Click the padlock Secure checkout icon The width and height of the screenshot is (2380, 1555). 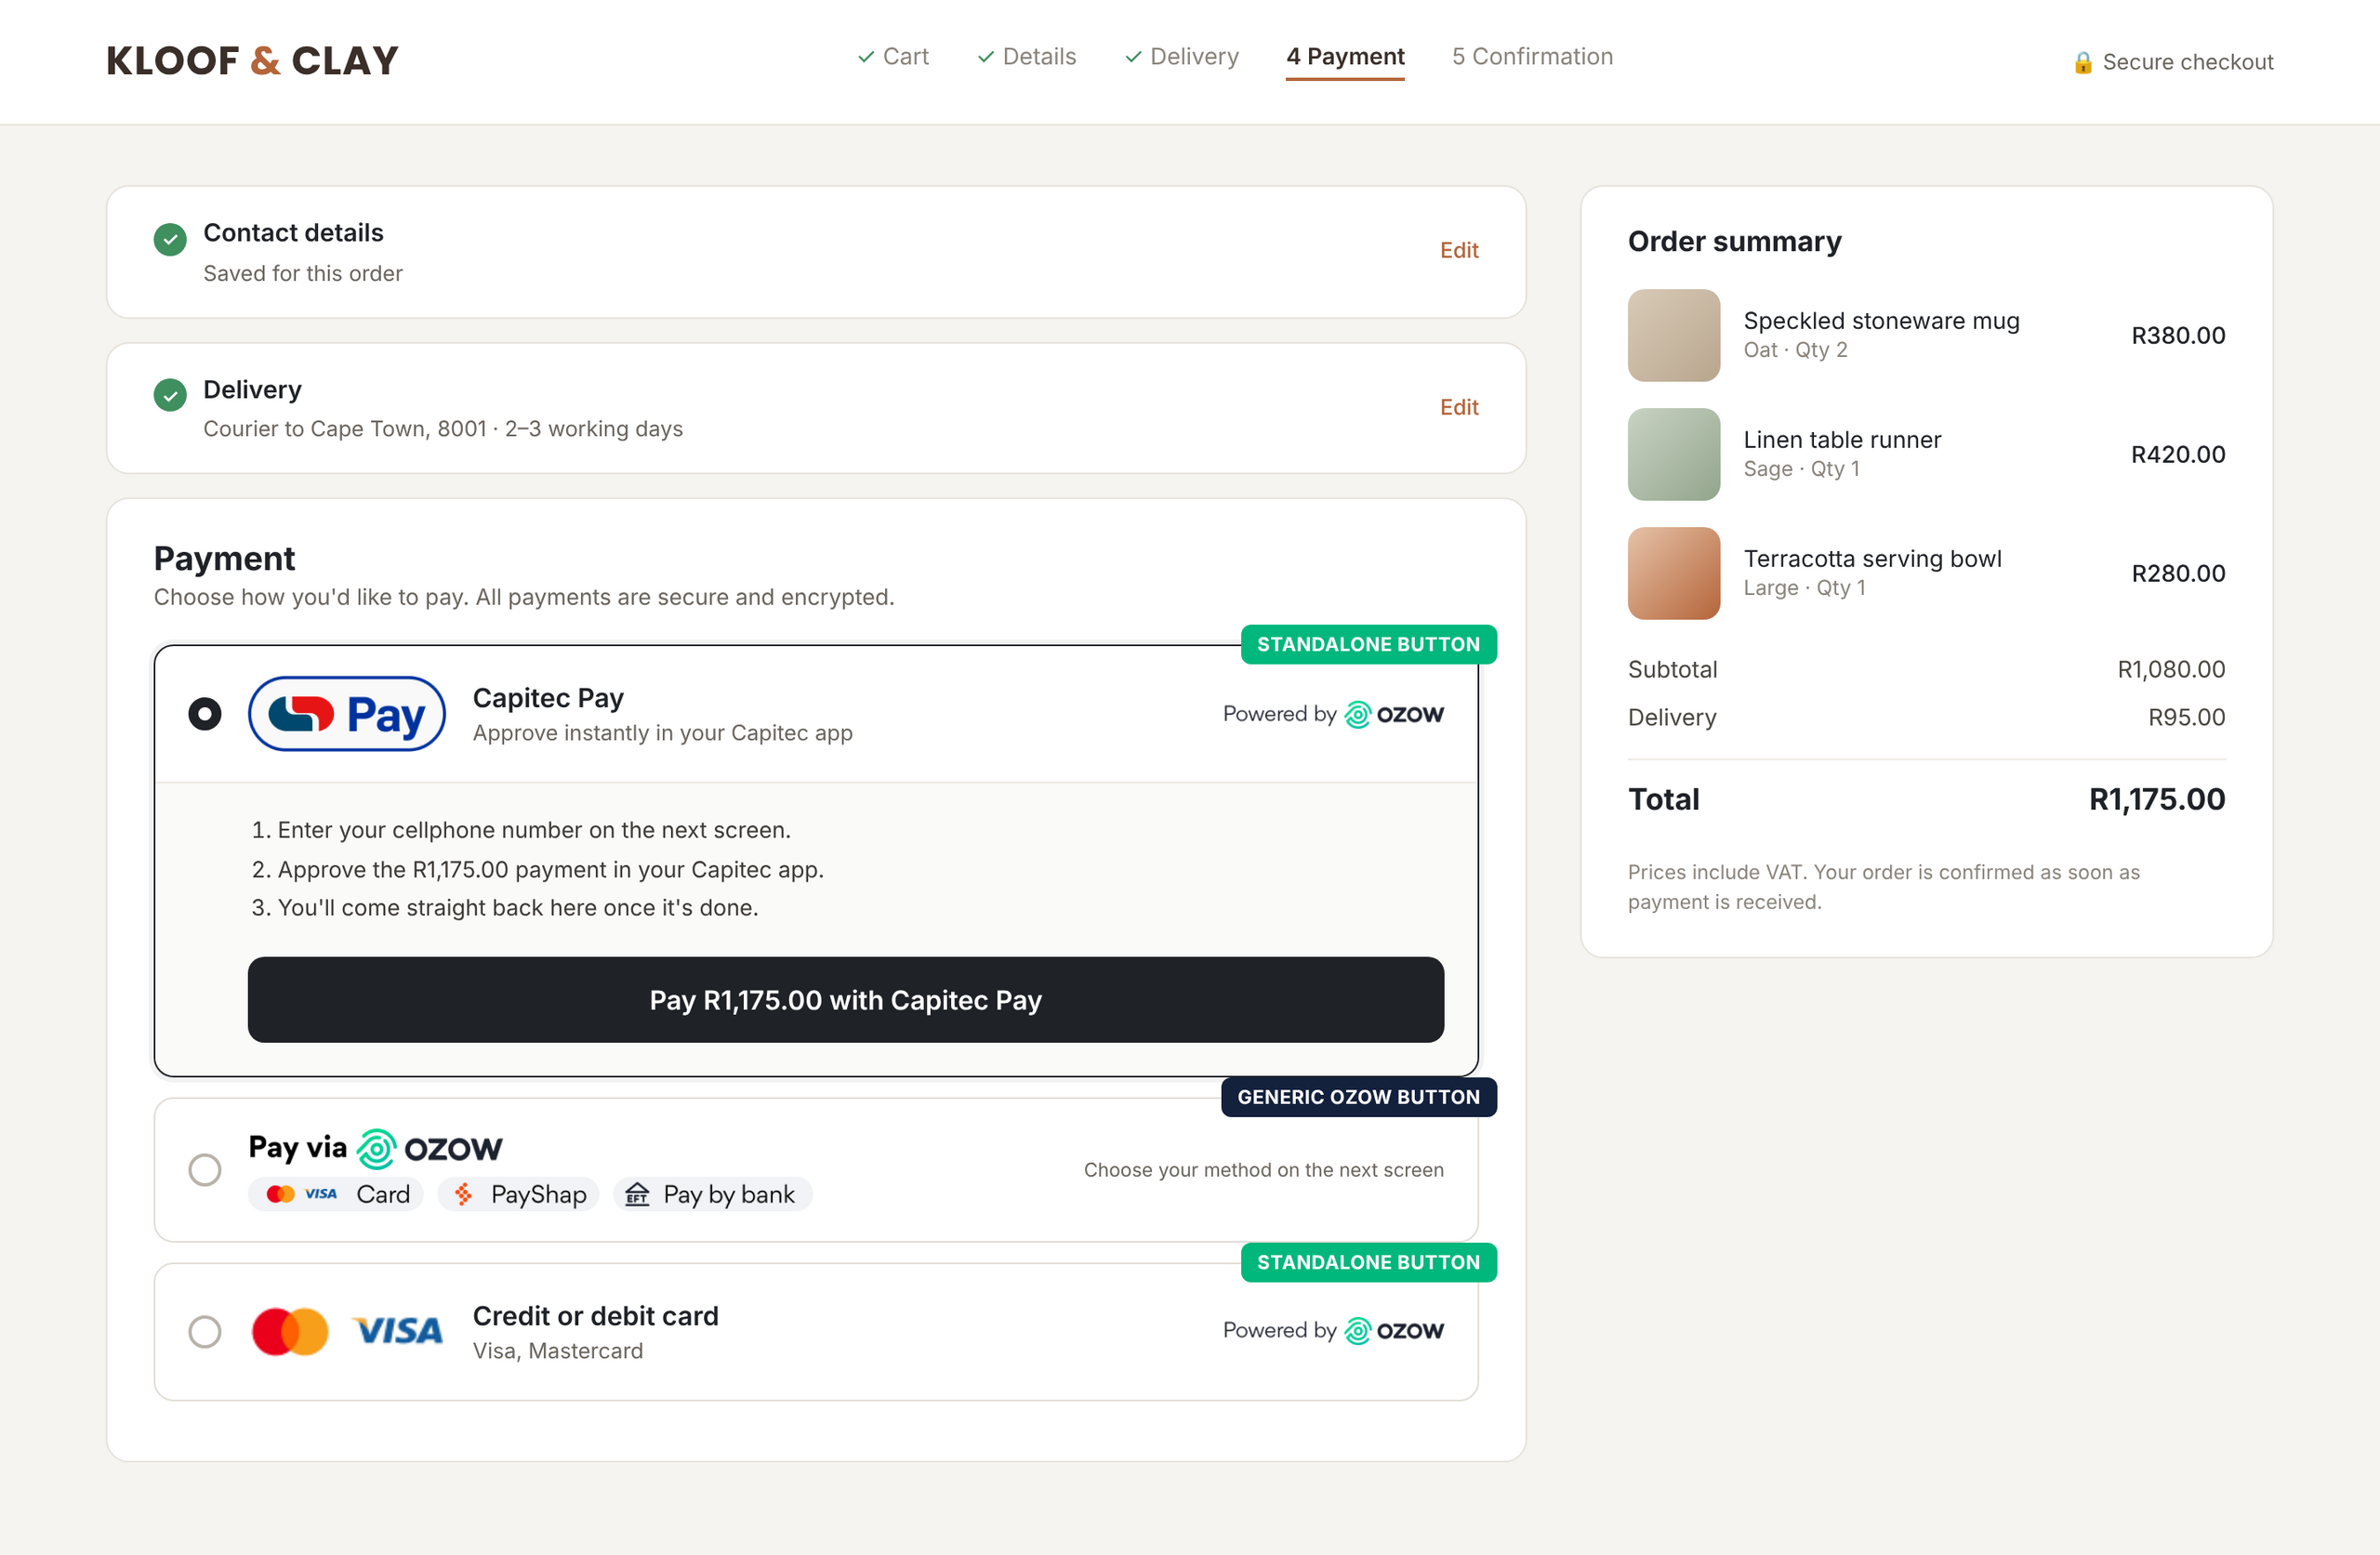pos(2083,62)
